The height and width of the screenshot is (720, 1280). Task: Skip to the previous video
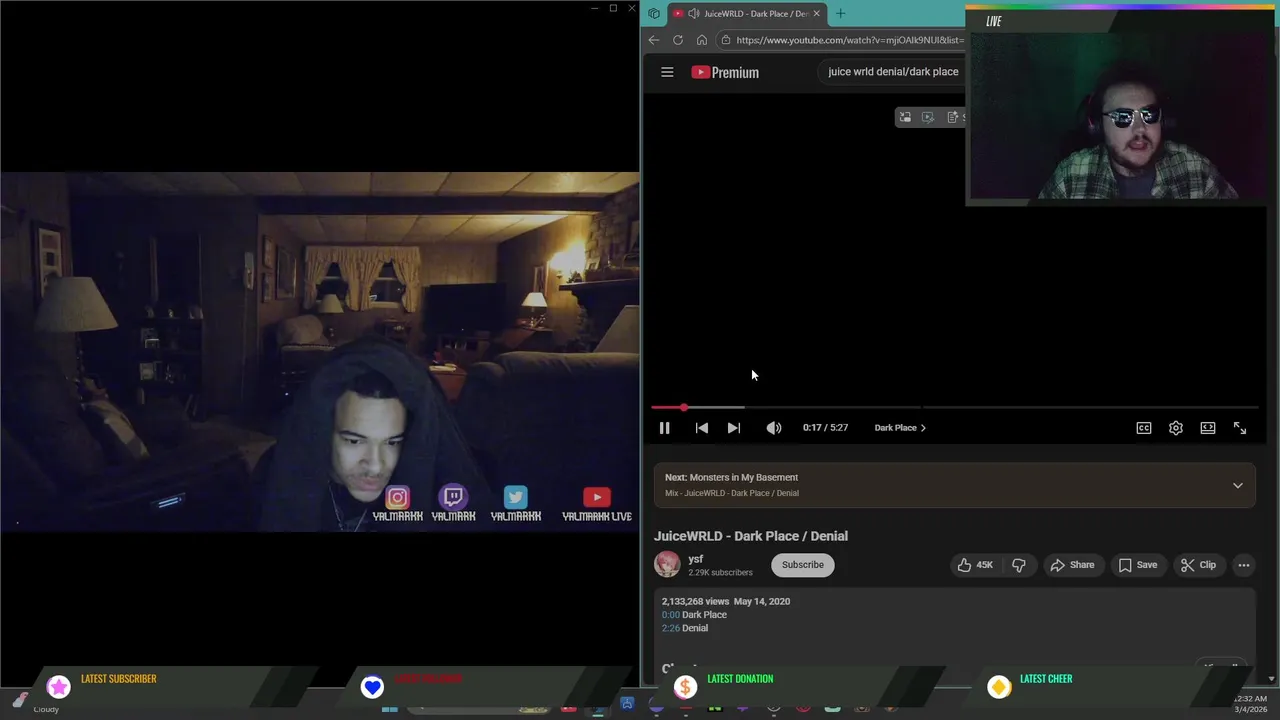(702, 428)
